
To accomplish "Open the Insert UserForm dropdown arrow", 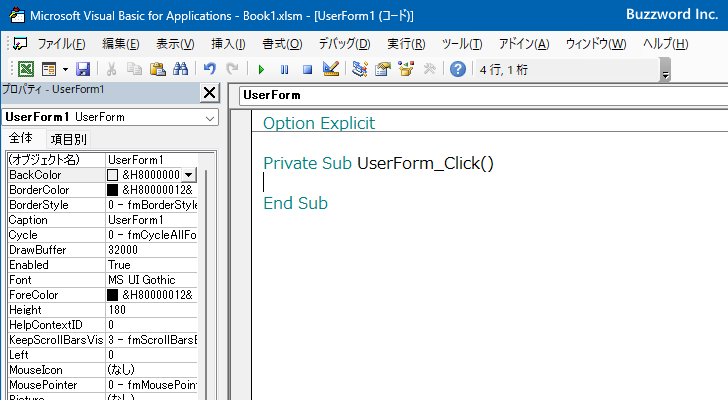I will pos(65,70).
